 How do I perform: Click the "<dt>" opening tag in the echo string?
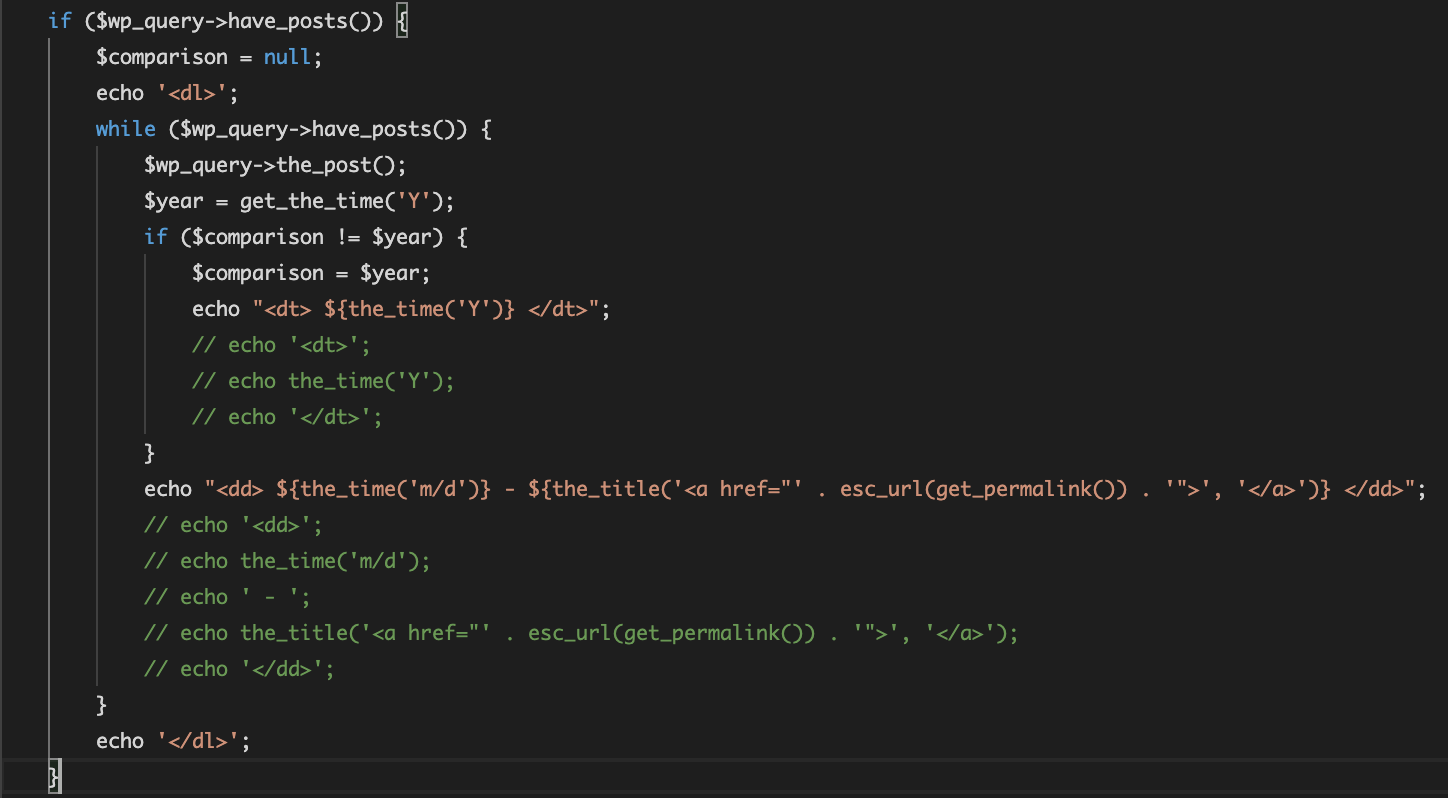[288, 309]
